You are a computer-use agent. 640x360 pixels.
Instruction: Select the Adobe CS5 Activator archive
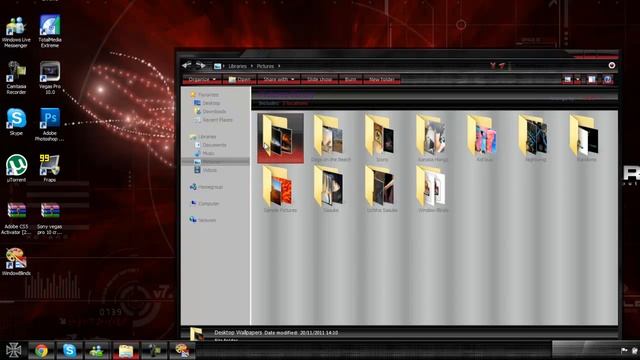(16, 218)
